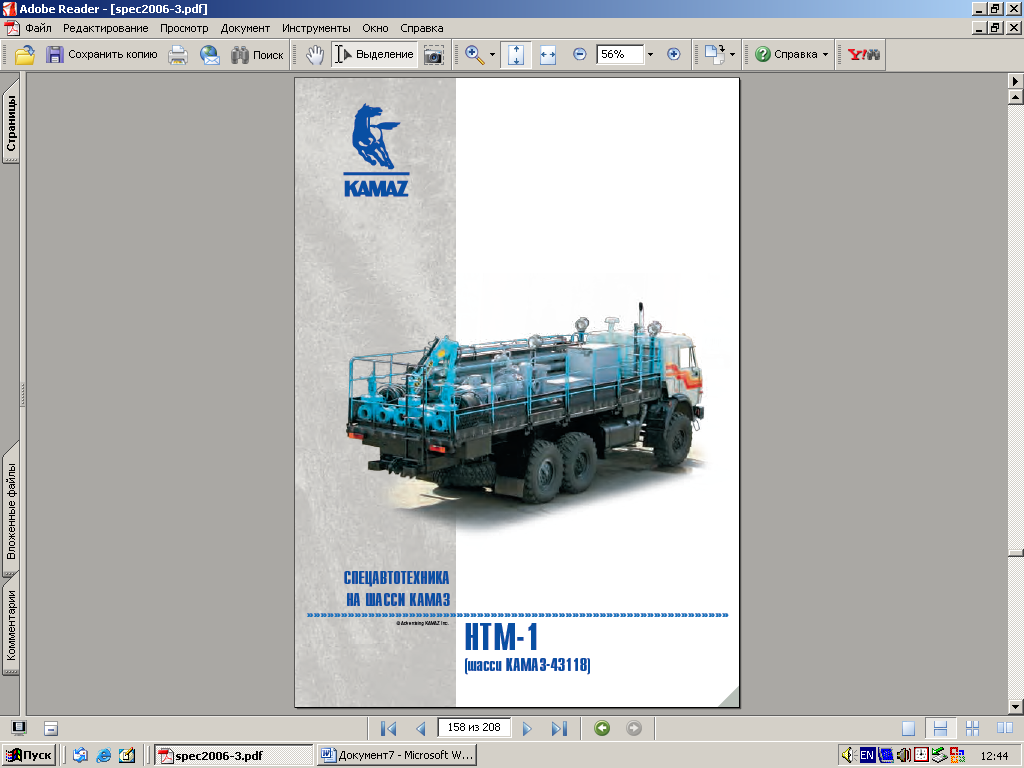Click the НТМ-1 title on the page

point(501,637)
